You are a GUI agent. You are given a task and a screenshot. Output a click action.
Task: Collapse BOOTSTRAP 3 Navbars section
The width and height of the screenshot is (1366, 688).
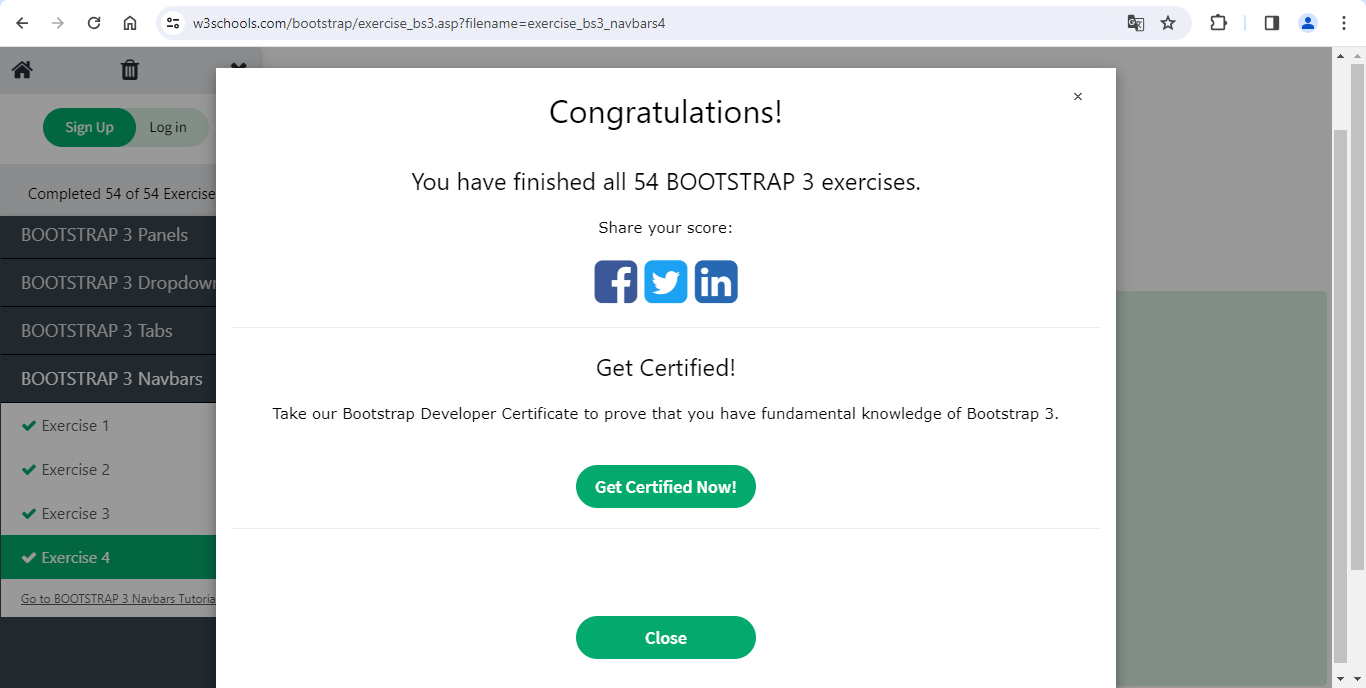point(111,379)
